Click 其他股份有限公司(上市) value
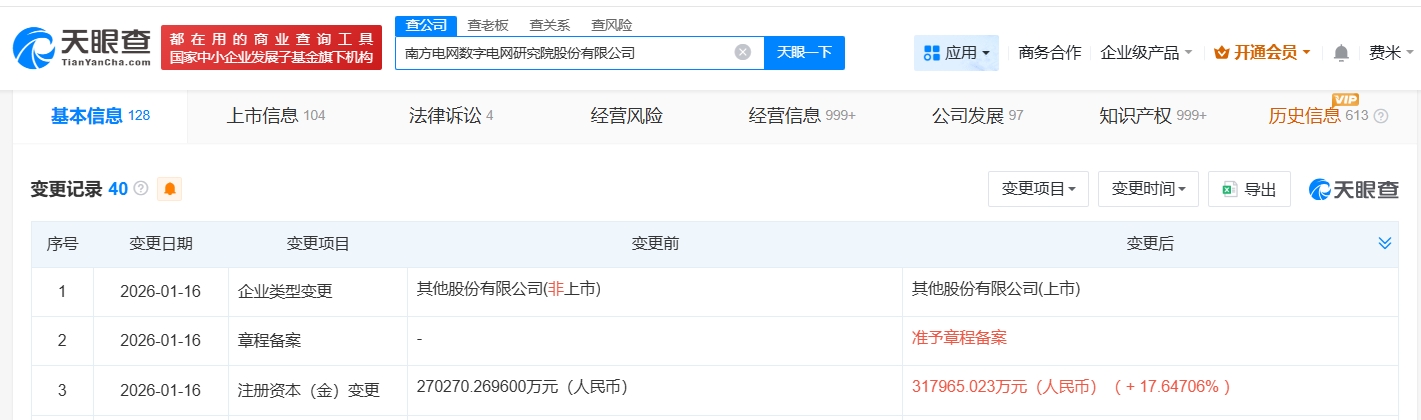The image size is (1421, 420). [x=996, y=289]
